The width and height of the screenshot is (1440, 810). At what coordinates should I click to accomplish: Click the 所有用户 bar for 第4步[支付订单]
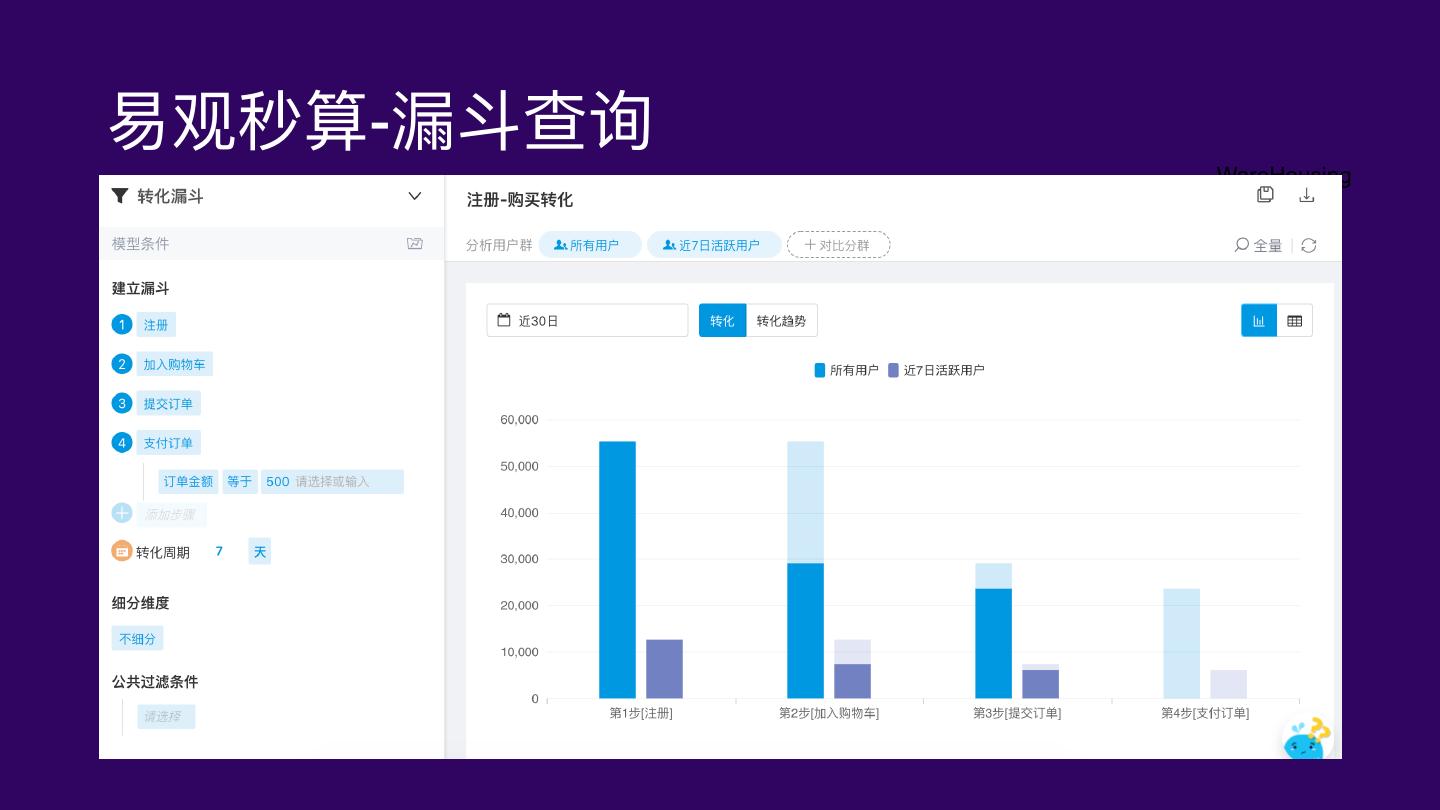click(1181, 643)
